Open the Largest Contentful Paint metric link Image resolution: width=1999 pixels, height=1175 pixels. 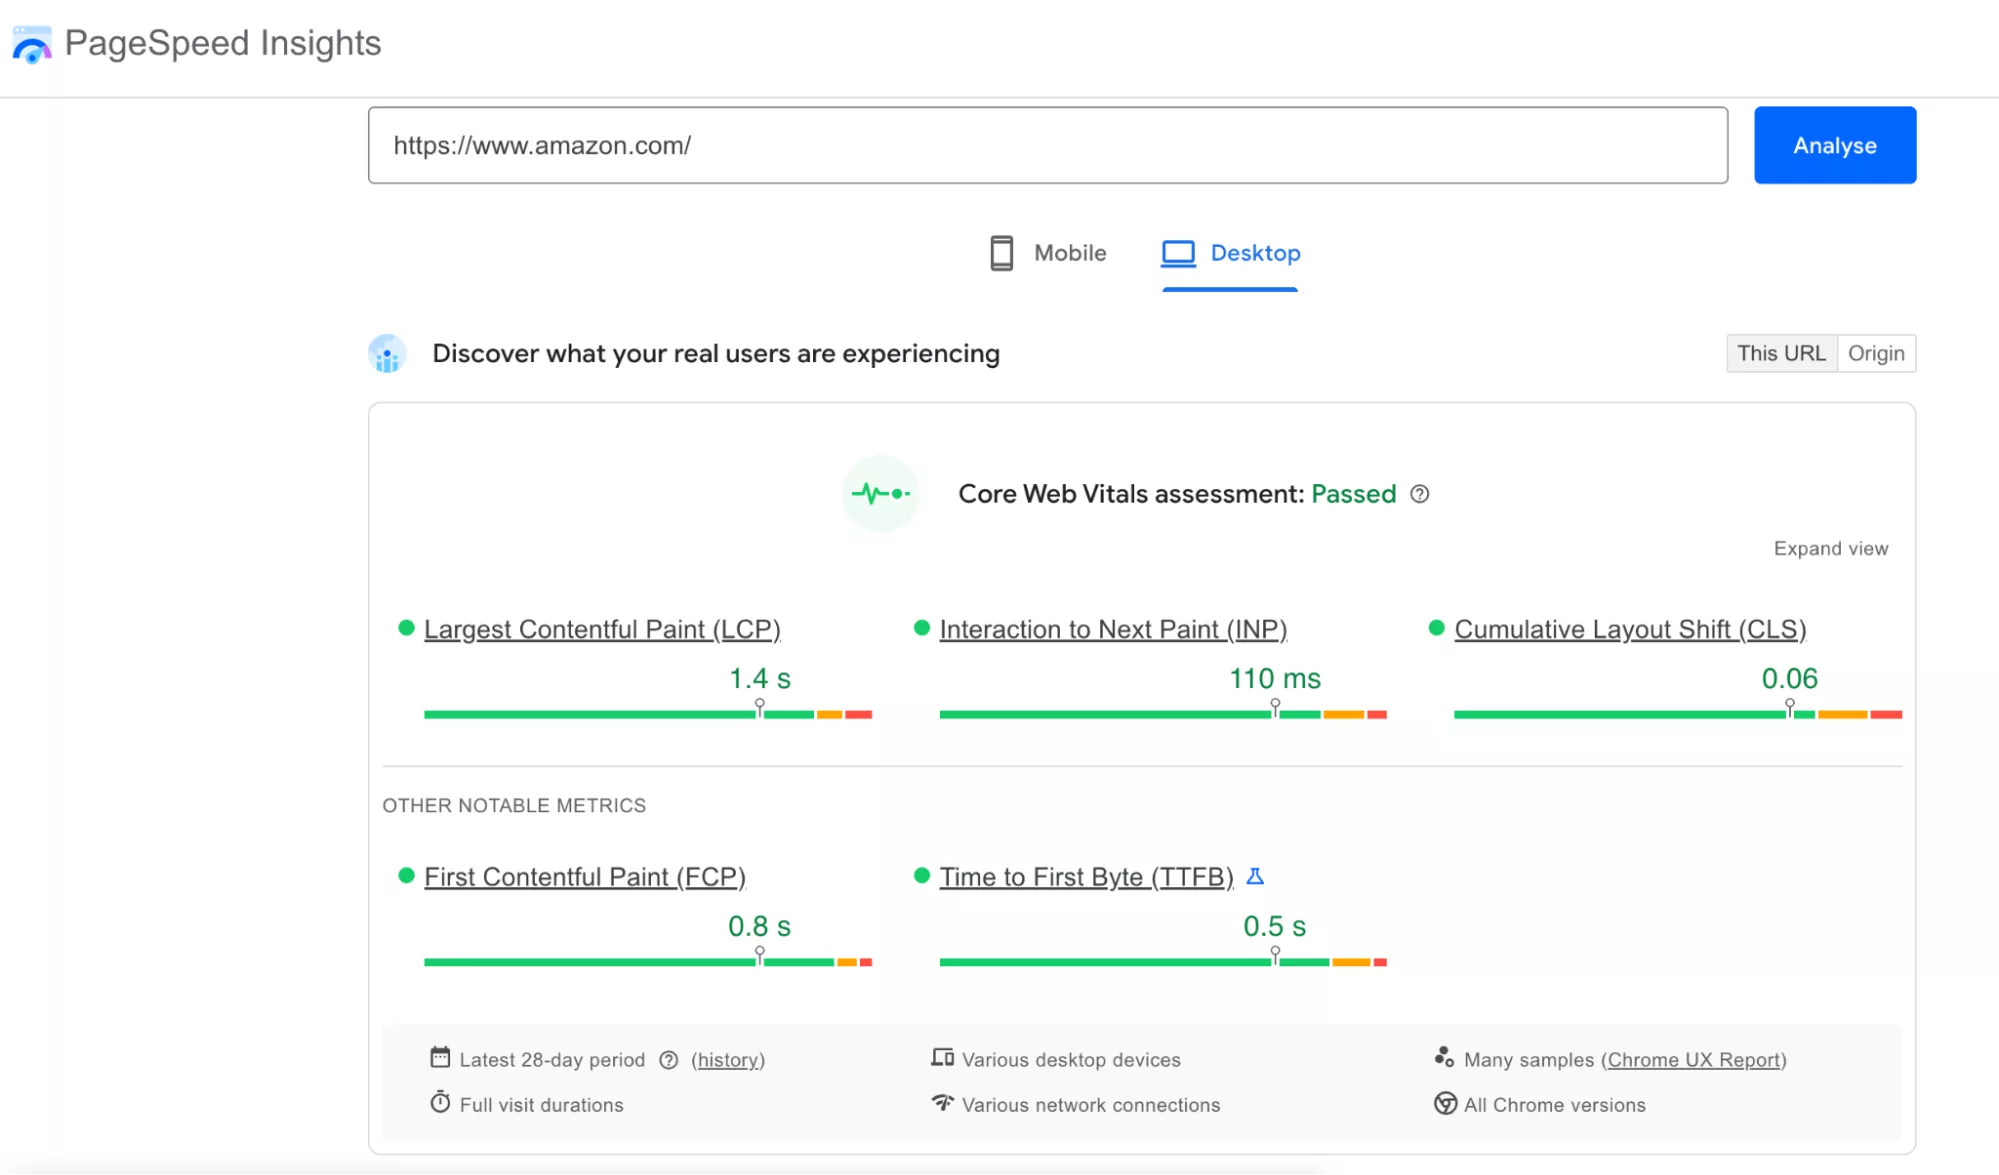(602, 629)
